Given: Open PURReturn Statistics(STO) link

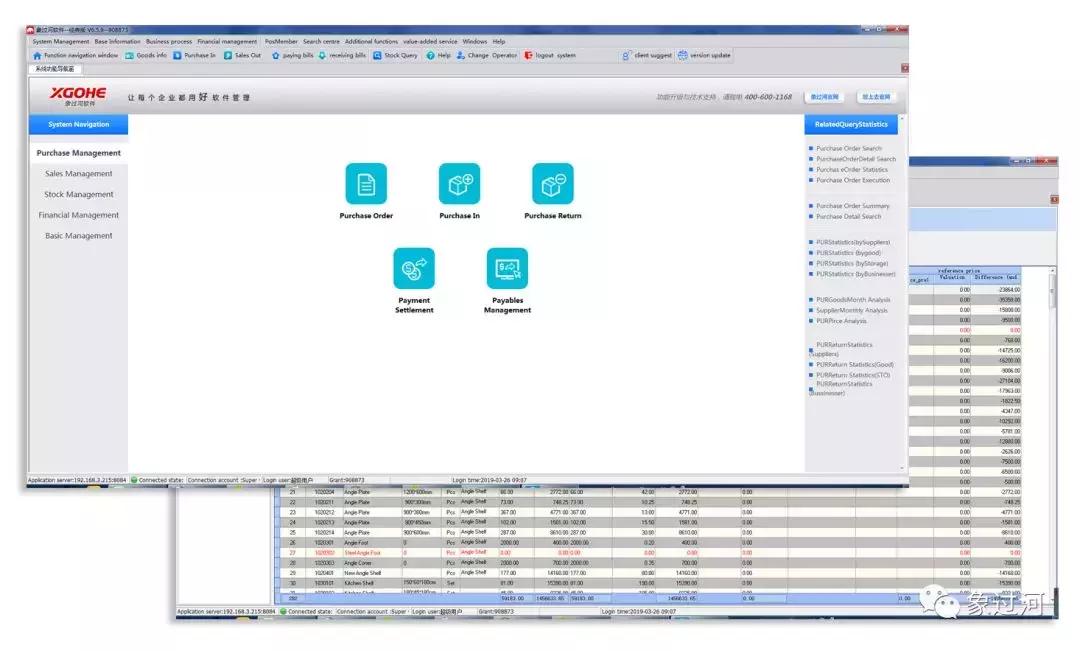Looking at the screenshot, I should pyautogui.click(x=853, y=375).
